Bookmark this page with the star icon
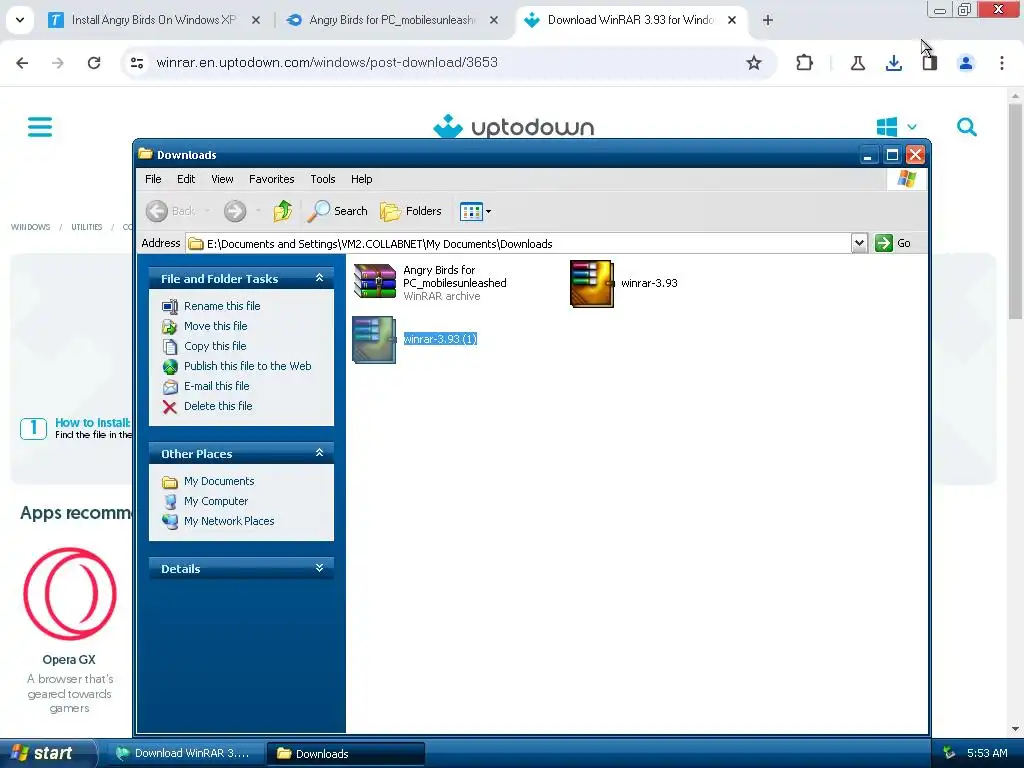 pyautogui.click(x=754, y=63)
